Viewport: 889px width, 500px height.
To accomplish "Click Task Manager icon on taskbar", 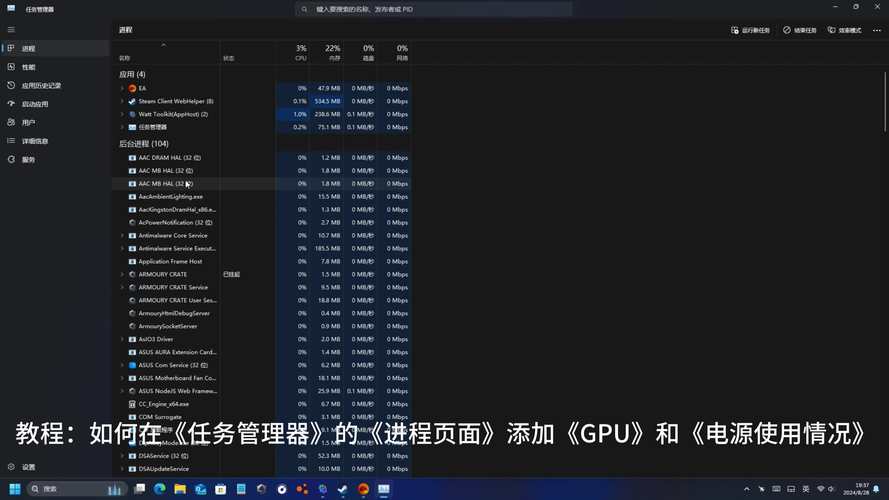I will tap(384, 489).
